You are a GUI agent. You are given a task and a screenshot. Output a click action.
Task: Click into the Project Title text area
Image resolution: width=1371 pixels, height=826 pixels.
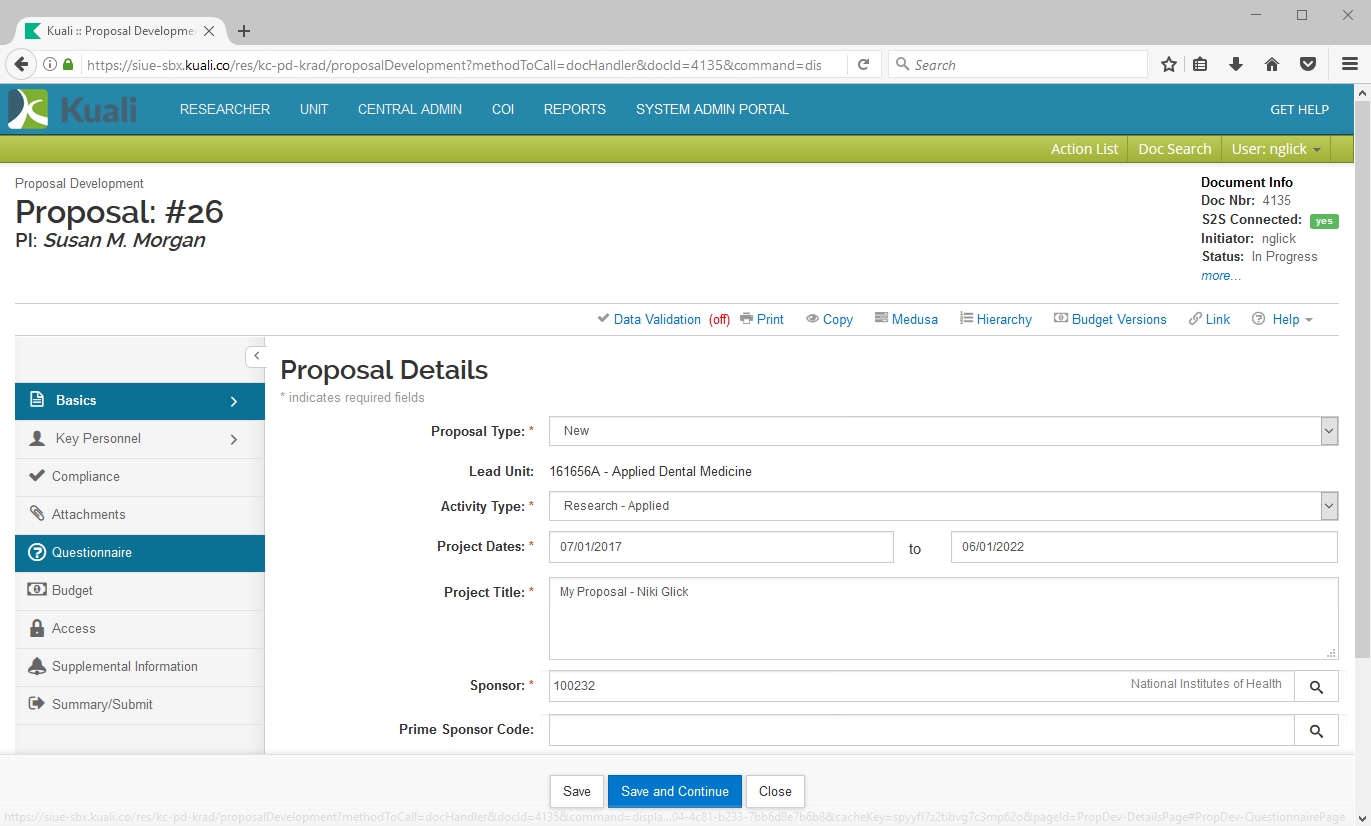click(x=942, y=618)
